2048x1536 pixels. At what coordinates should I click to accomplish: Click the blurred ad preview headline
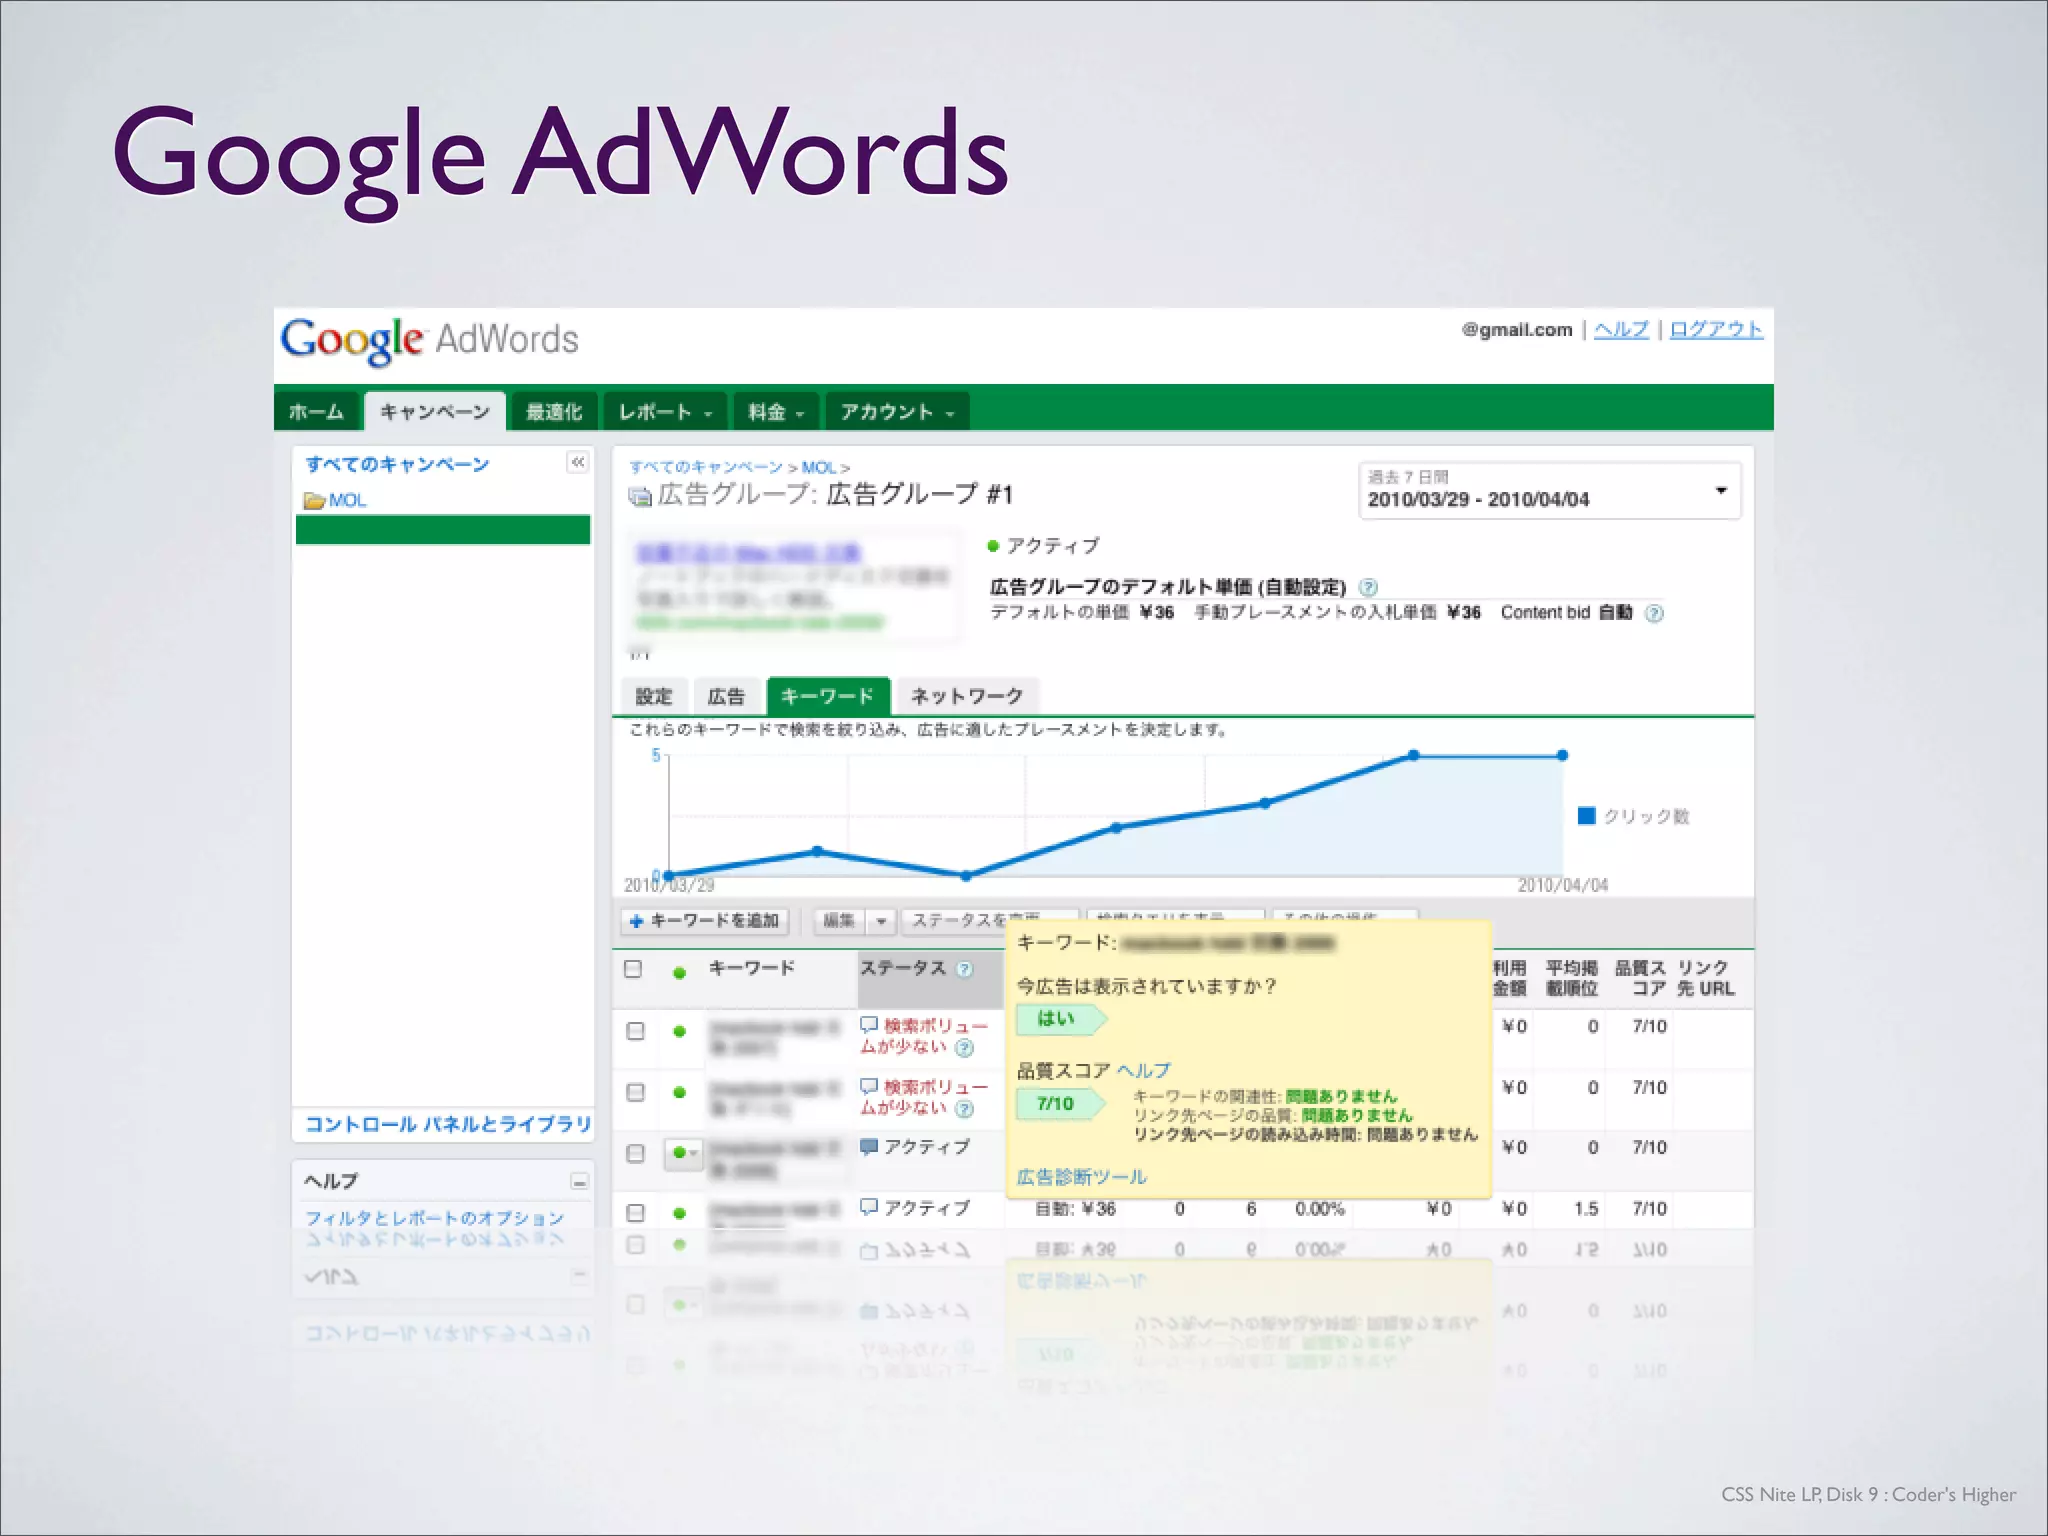click(748, 553)
